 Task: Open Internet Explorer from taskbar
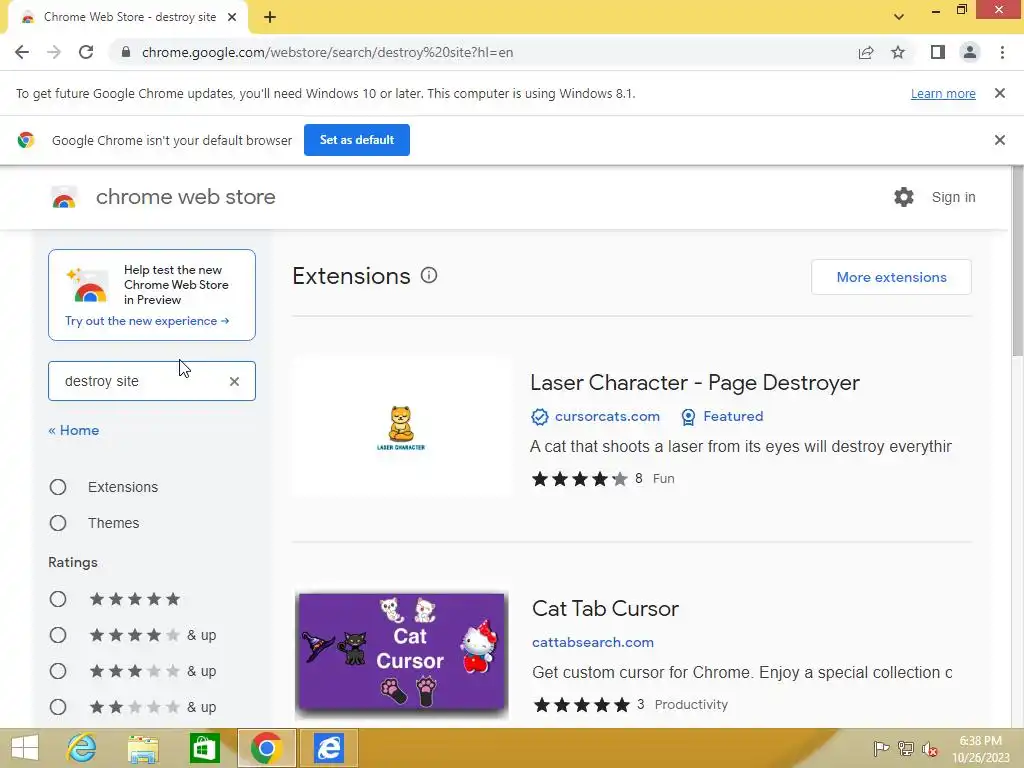click(82, 748)
